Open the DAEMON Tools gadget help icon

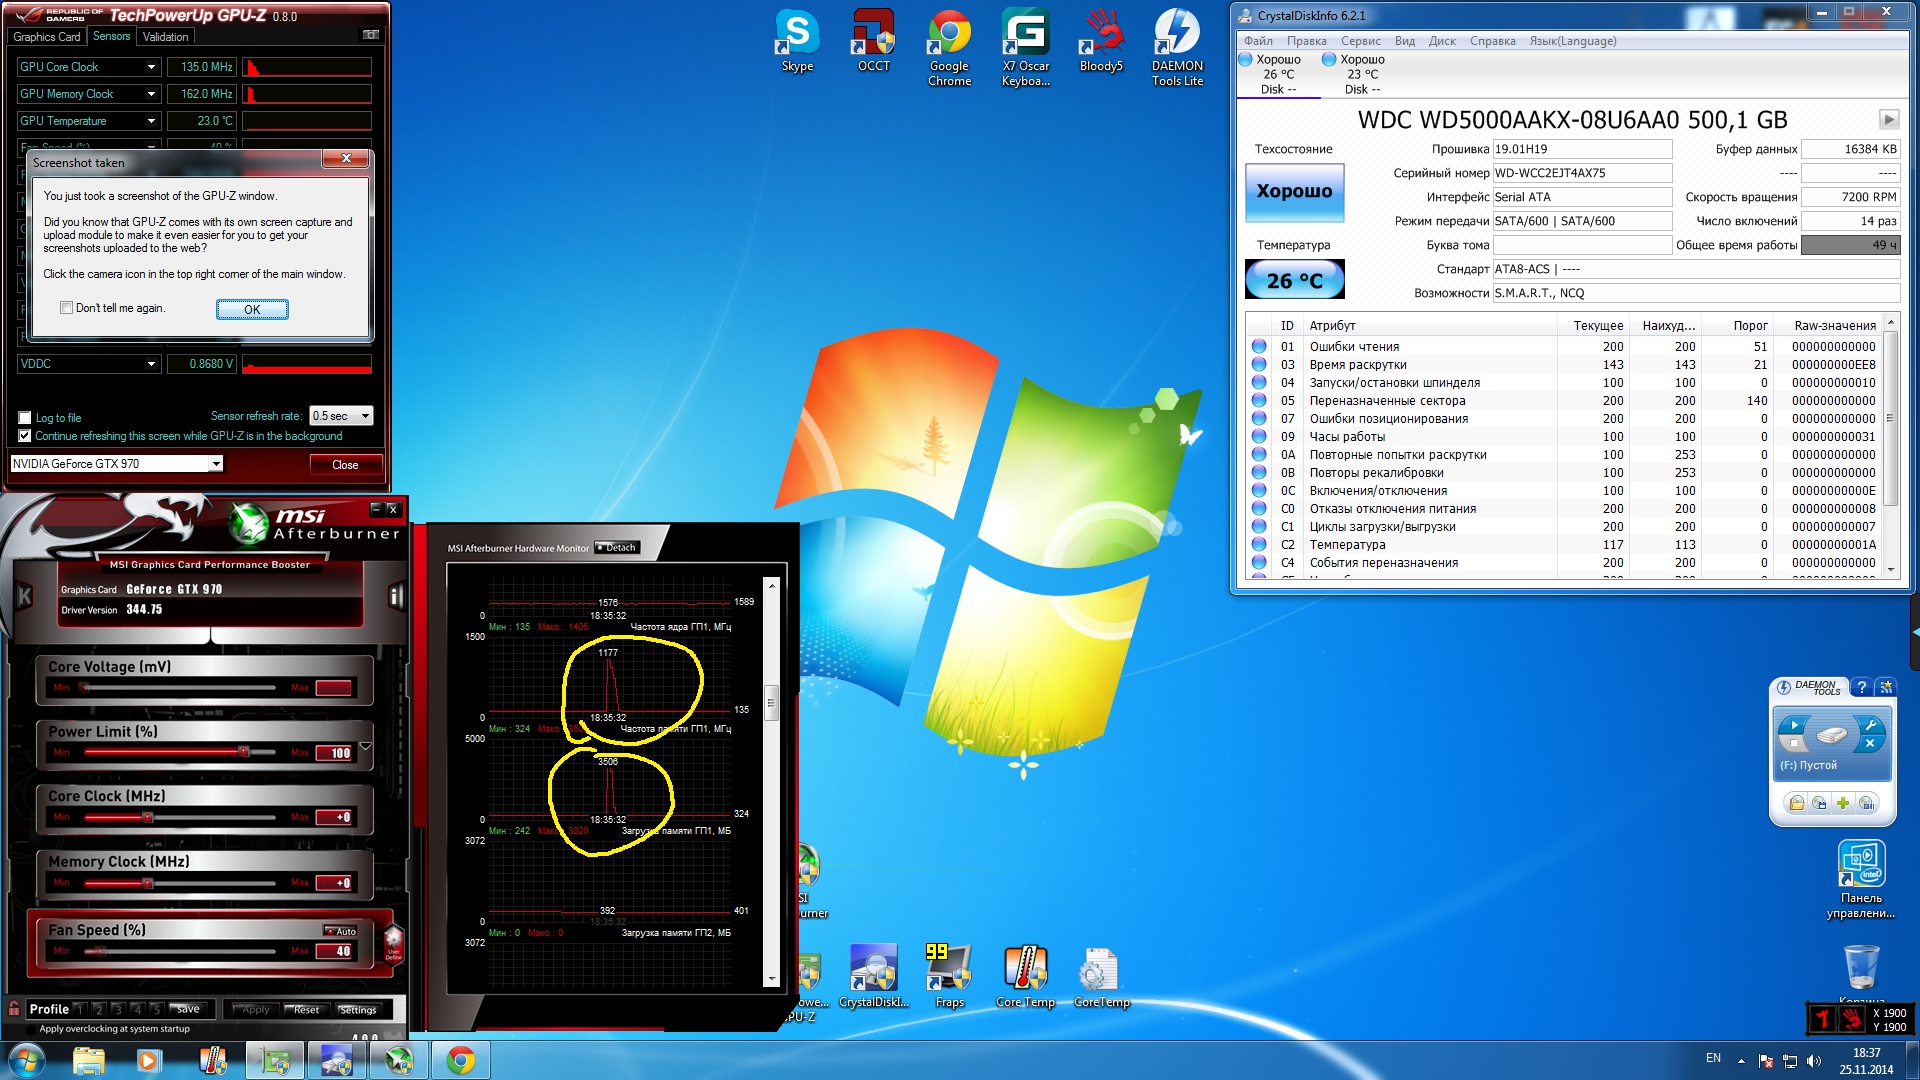click(x=1861, y=687)
